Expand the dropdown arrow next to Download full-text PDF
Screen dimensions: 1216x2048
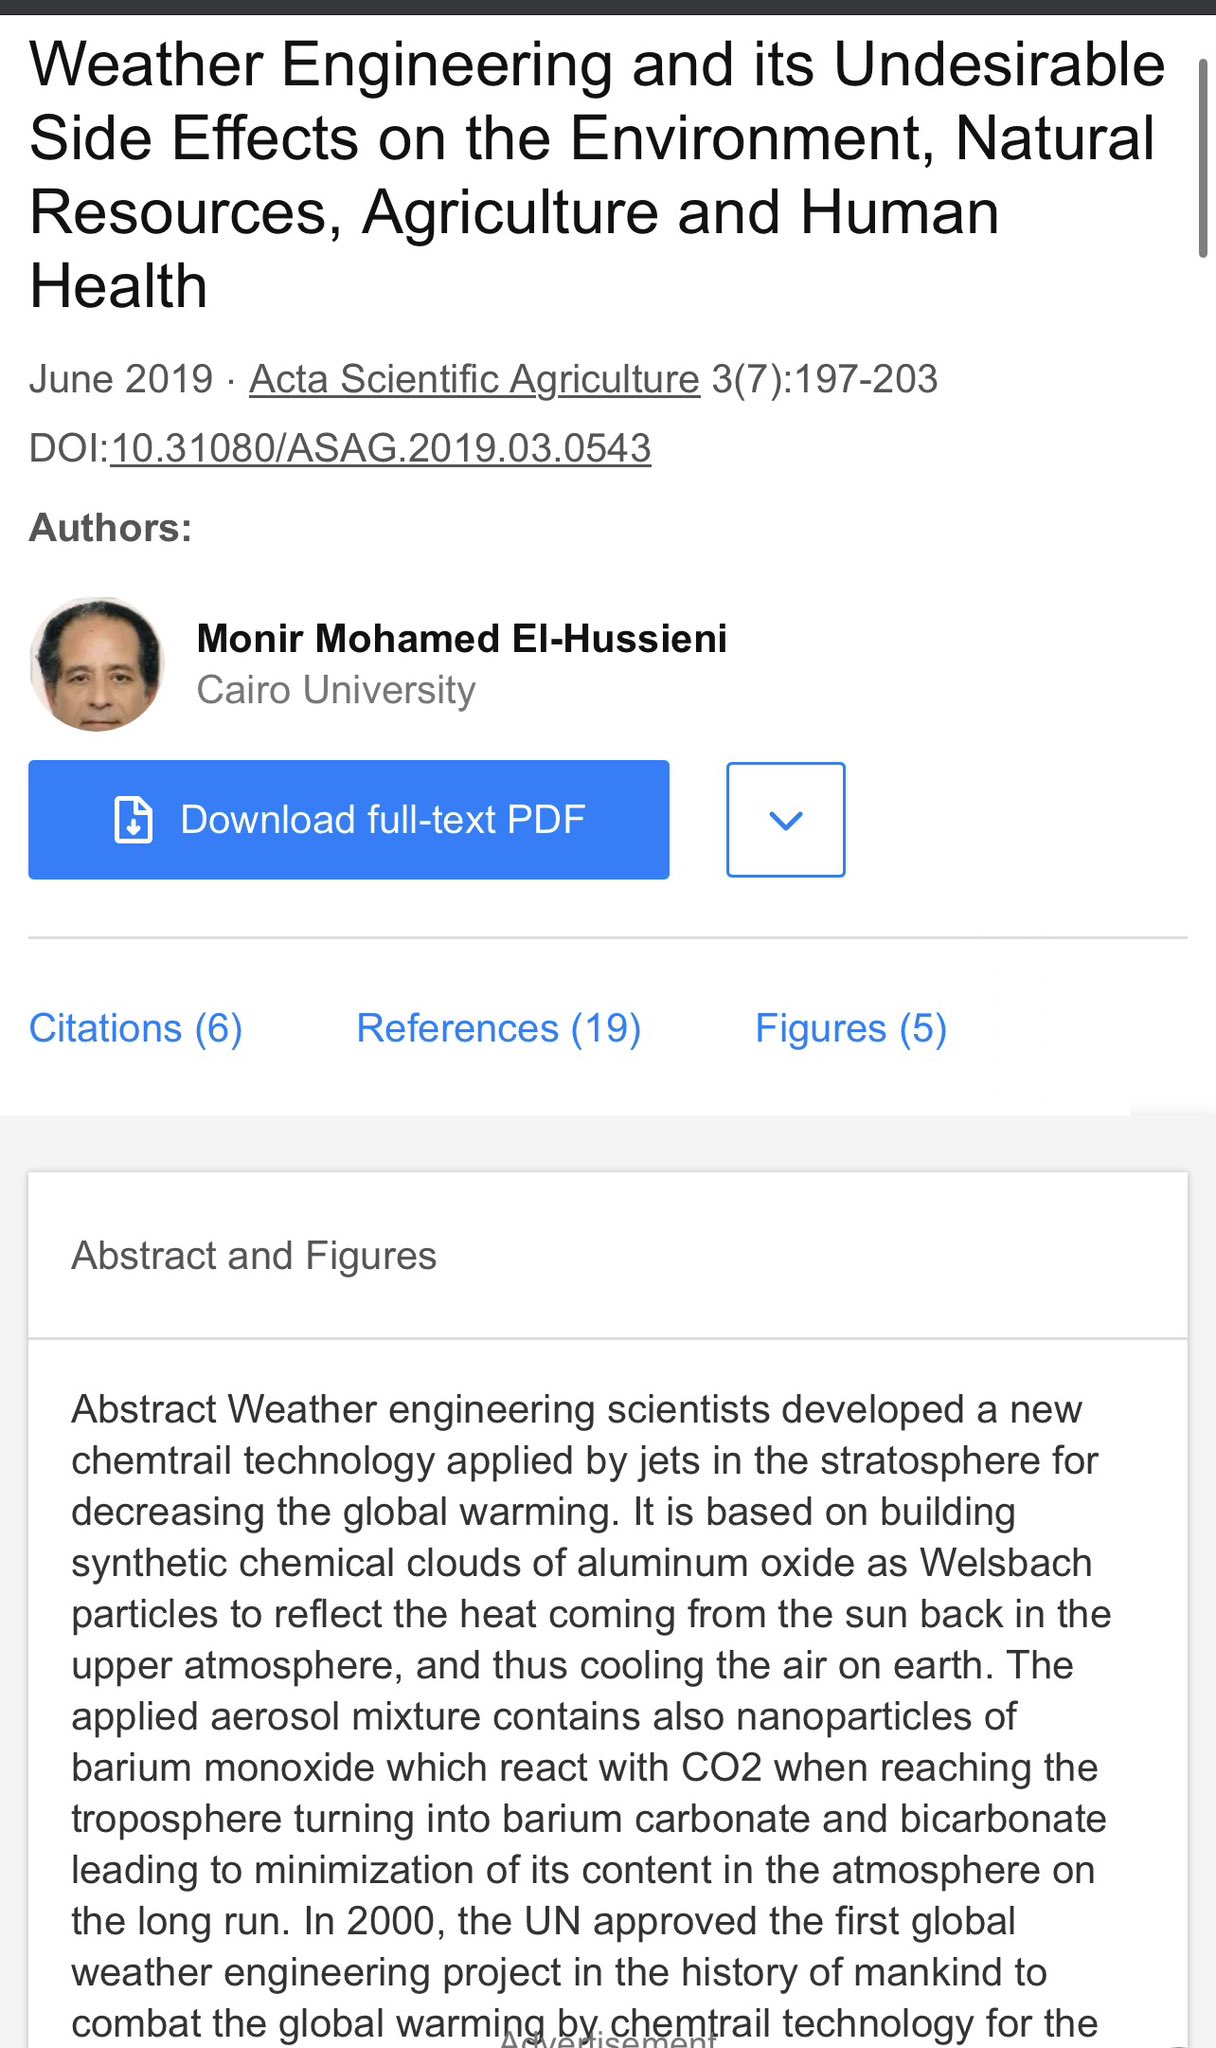tap(786, 818)
